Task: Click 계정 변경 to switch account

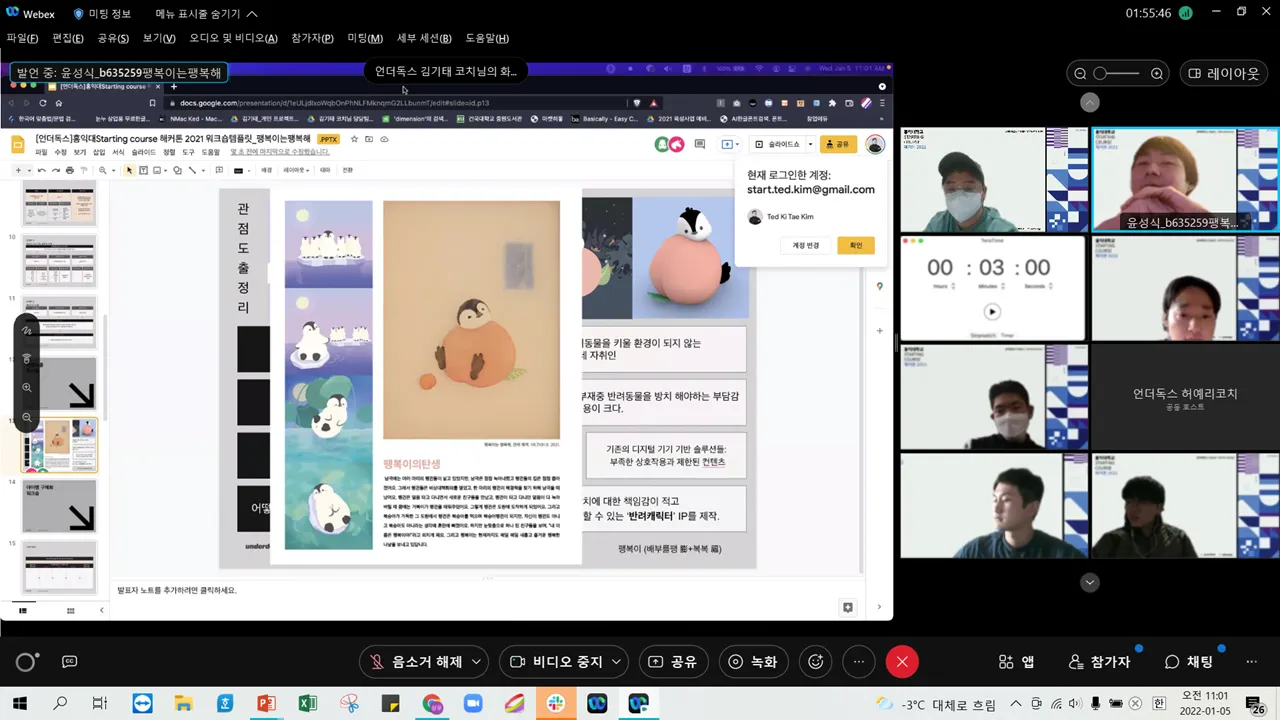Action: click(x=806, y=245)
